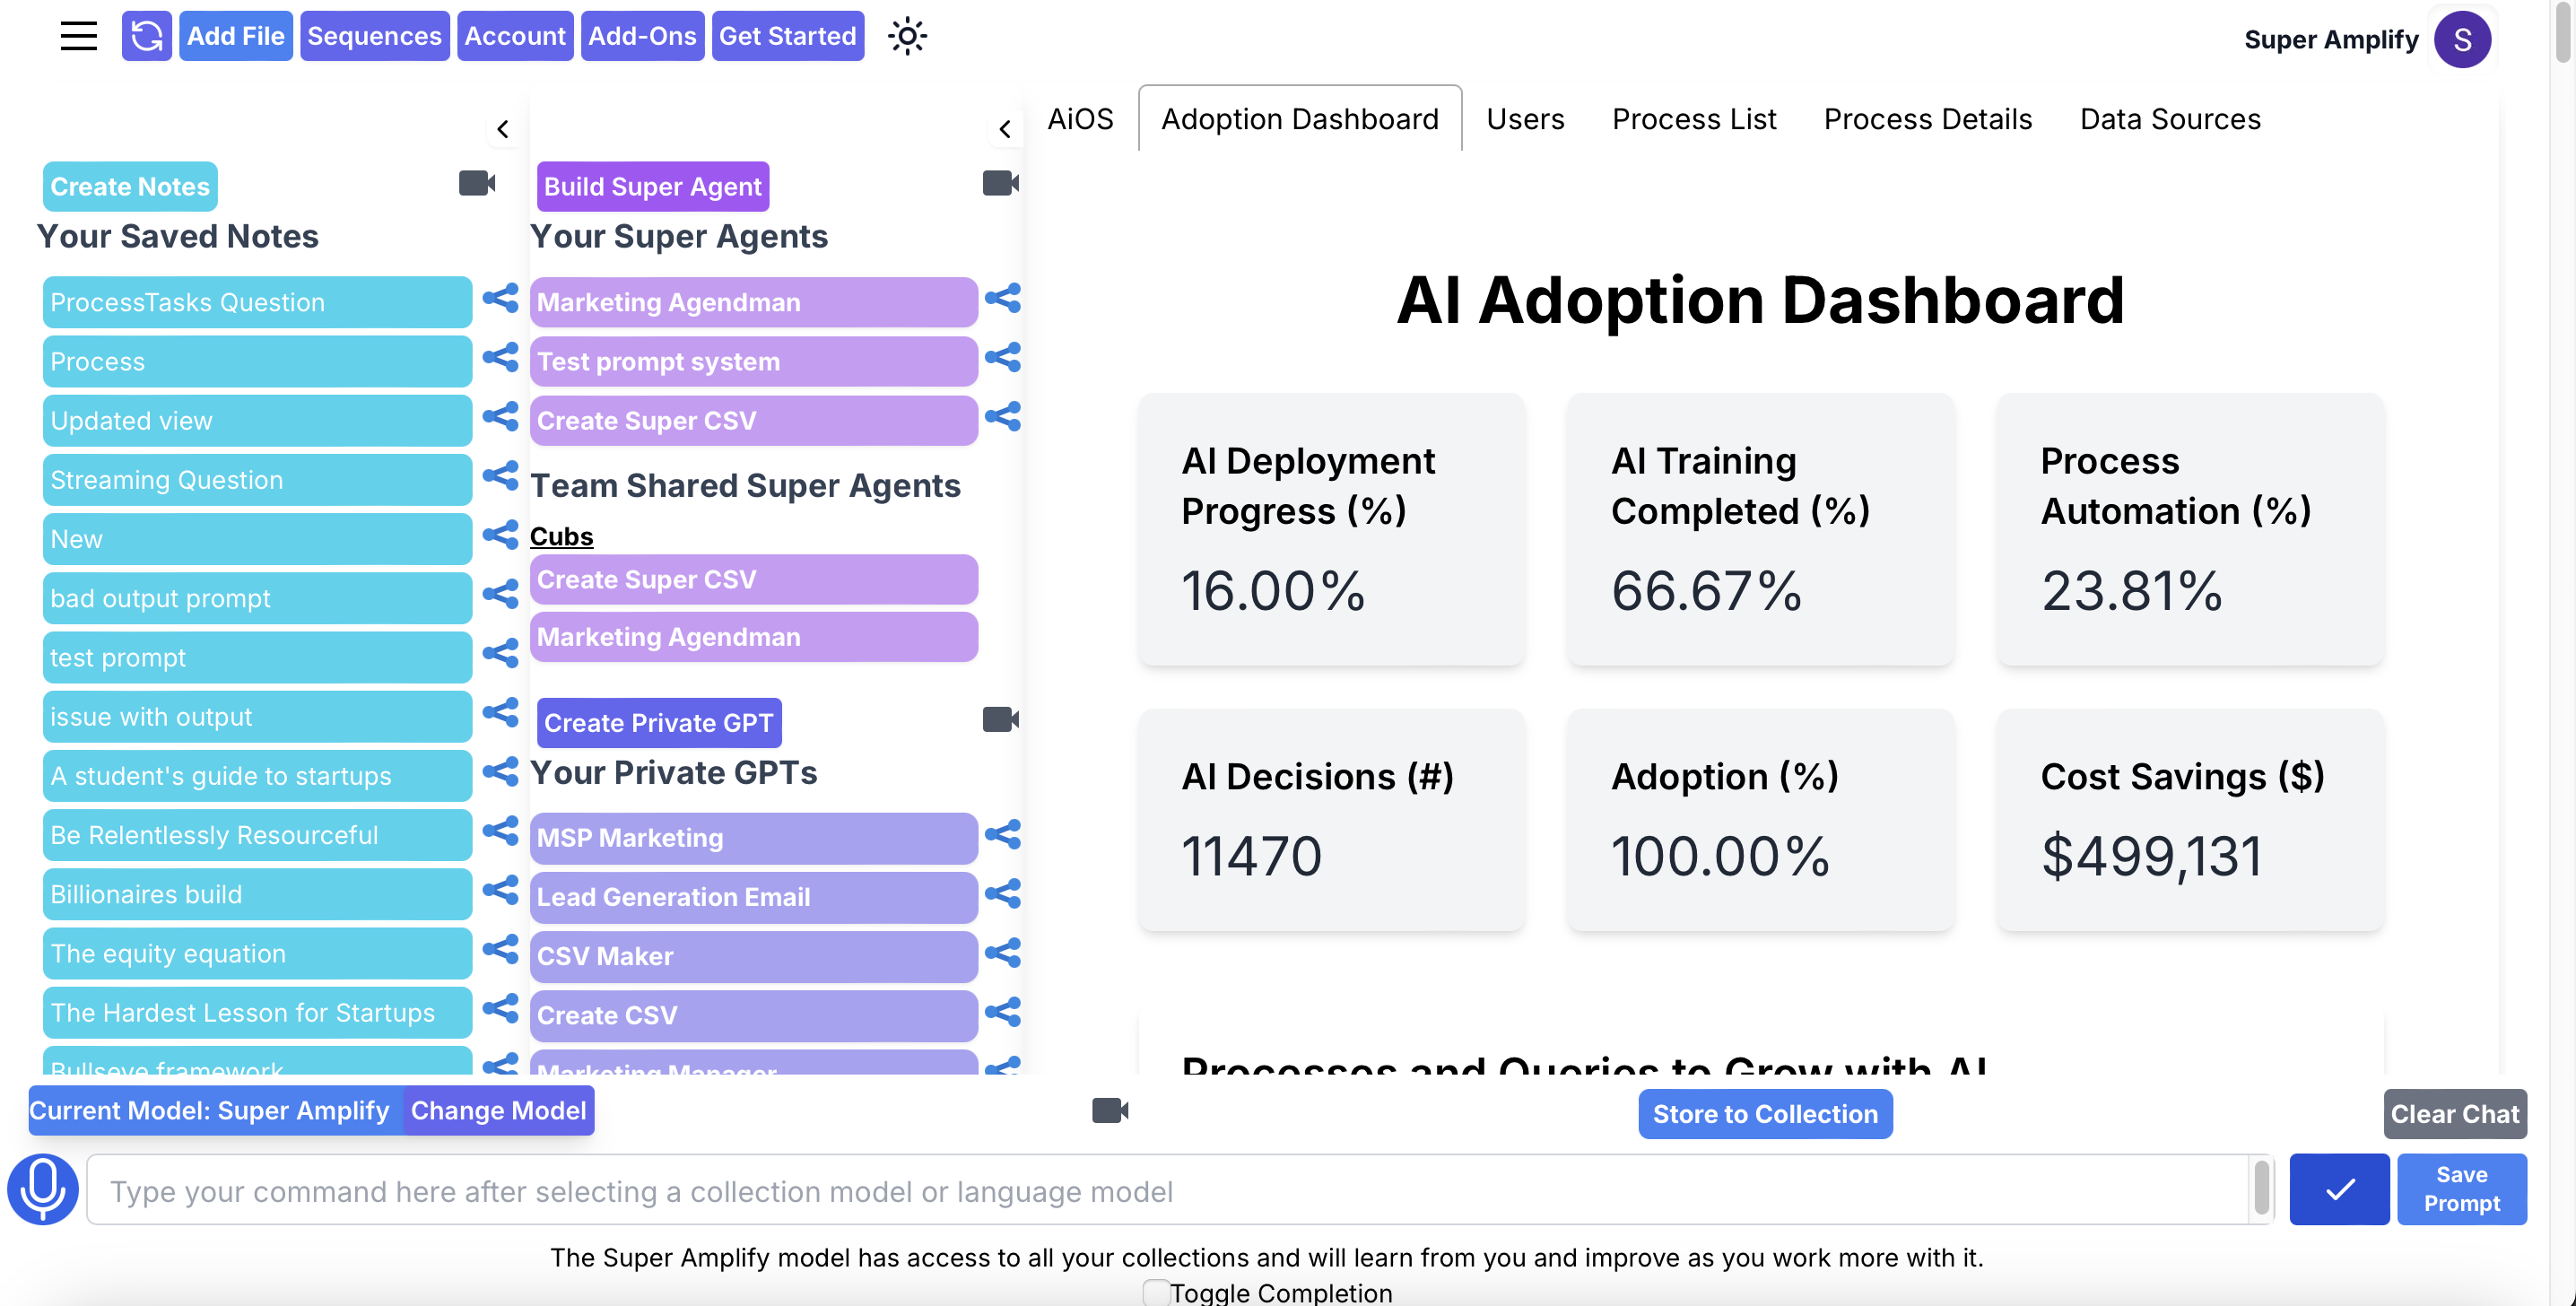Click the command input scrollbar handle
This screenshot has width=2576, height=1306.
[2260, 1189]
